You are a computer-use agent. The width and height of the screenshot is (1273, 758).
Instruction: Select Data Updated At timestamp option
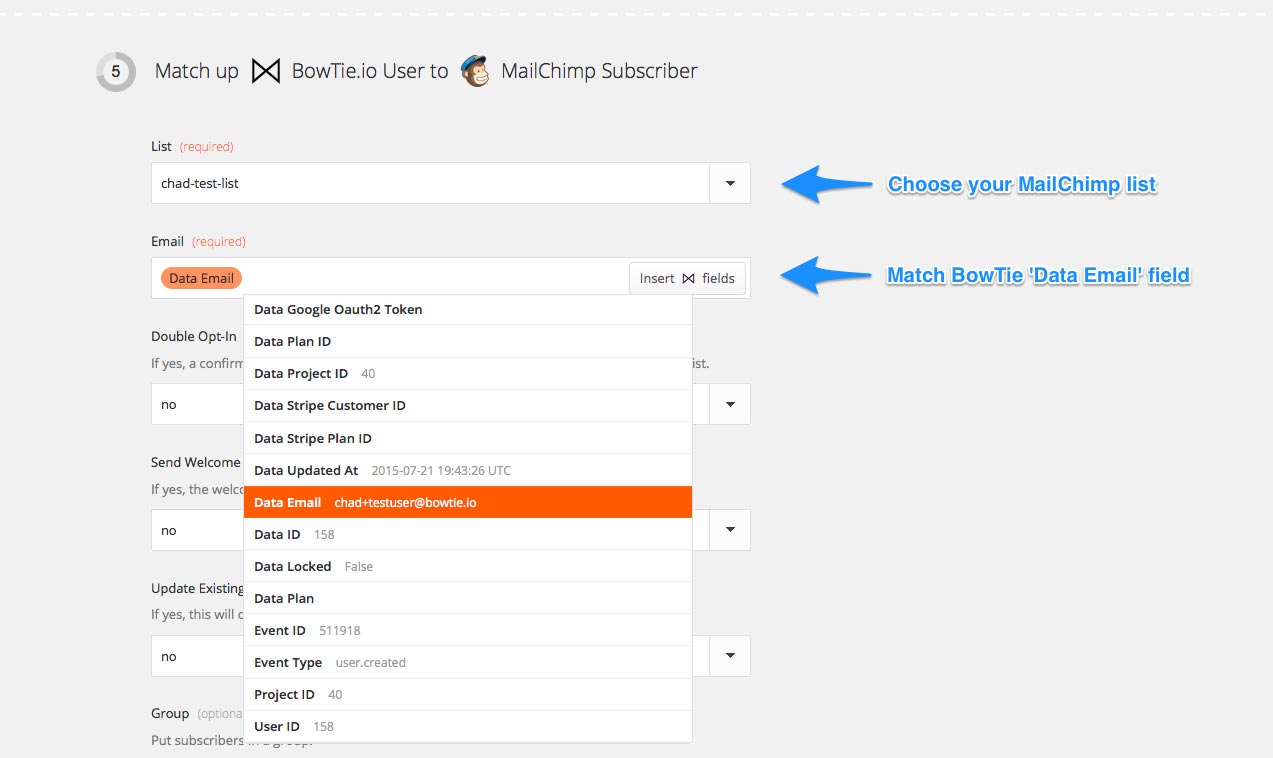(x=468, y=470)
